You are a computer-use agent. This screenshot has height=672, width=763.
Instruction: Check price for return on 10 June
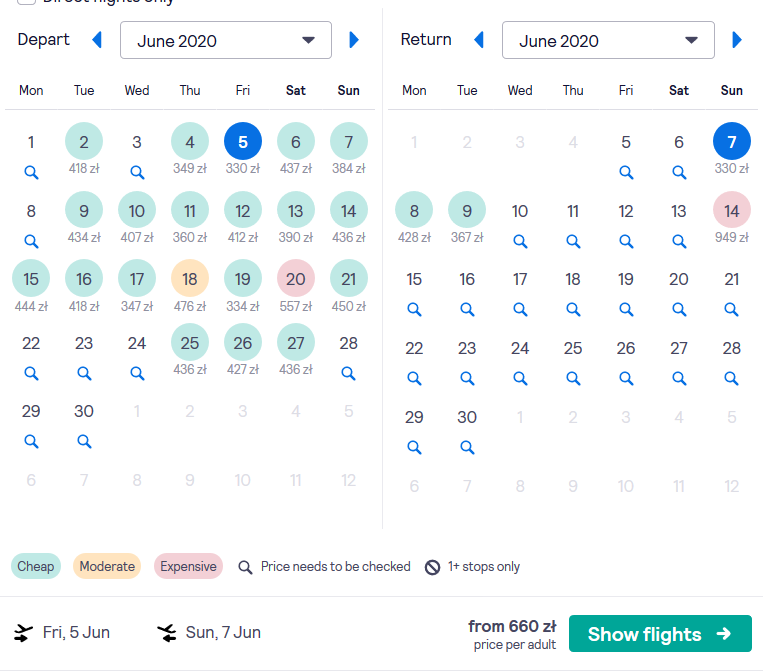(520, 241)
